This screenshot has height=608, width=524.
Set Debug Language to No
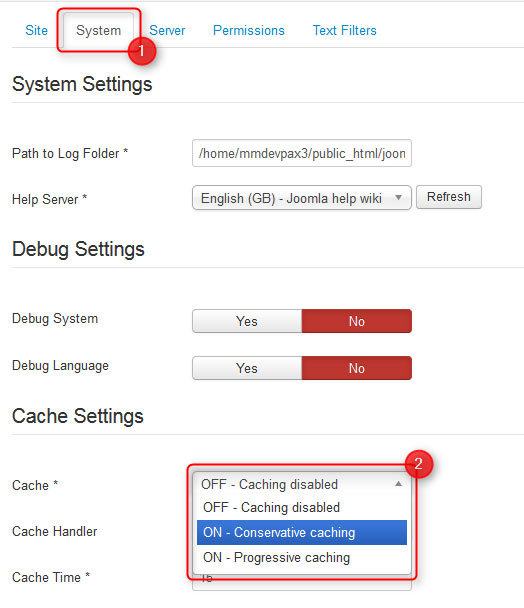[357, 368]
